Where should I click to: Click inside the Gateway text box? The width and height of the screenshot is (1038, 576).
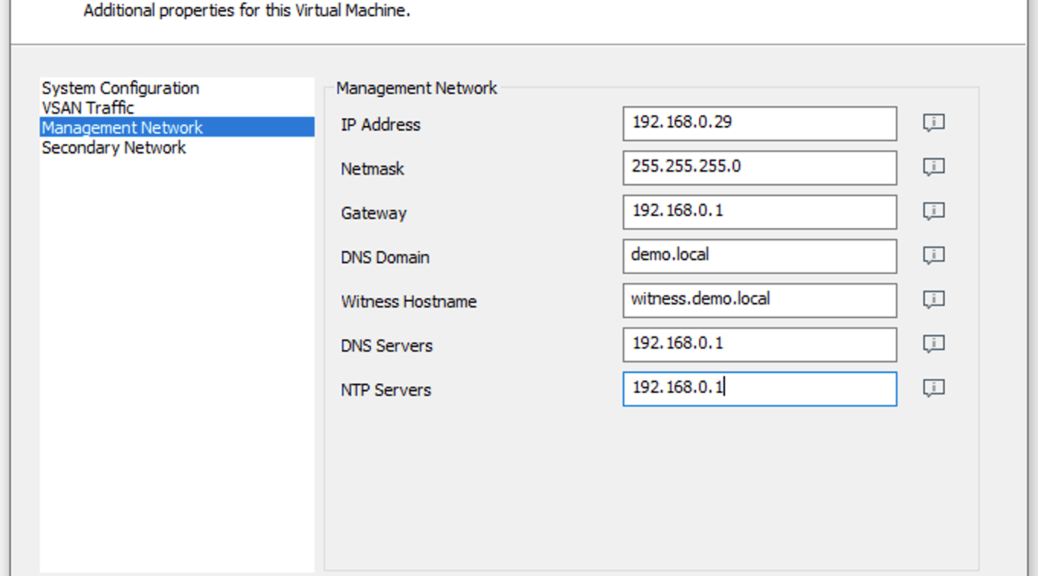759,212
